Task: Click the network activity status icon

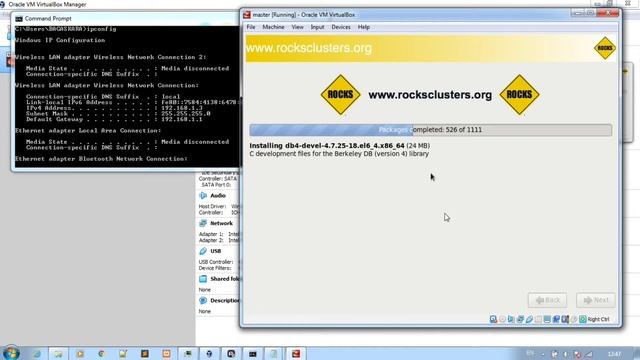Action: [520, 319]
